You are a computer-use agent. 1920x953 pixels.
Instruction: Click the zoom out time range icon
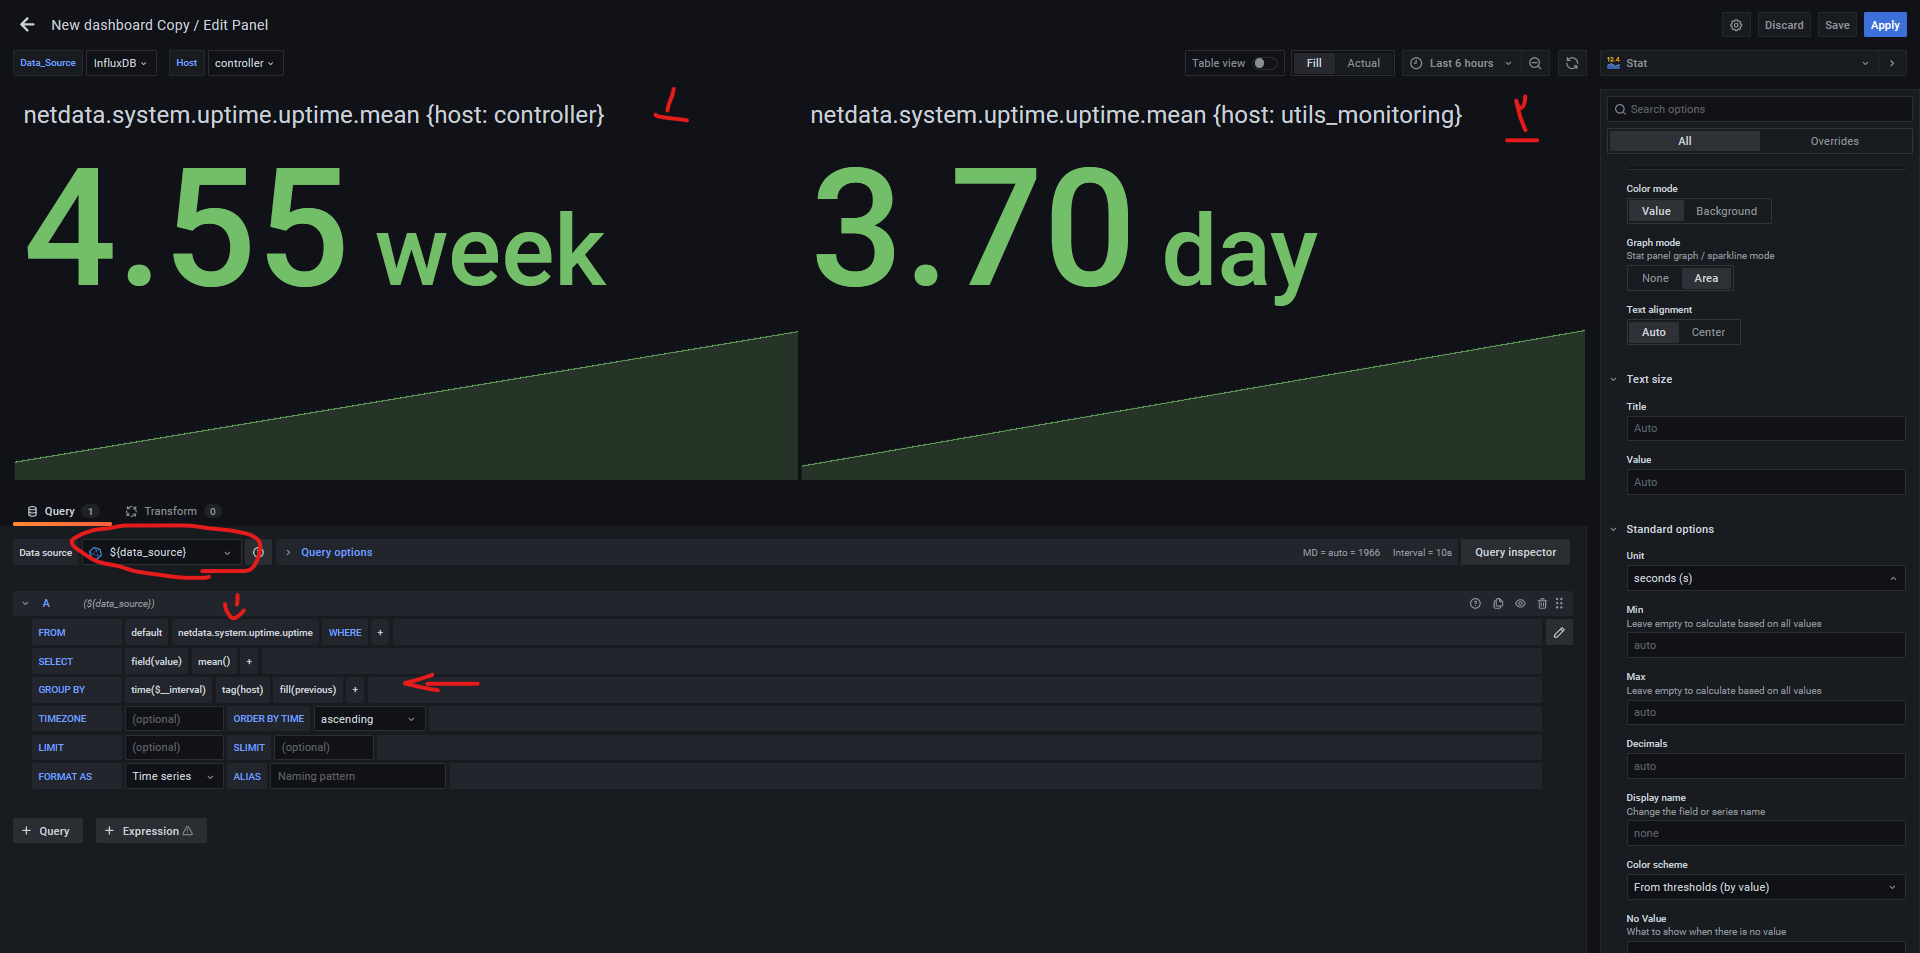(x=1535, y=63)
